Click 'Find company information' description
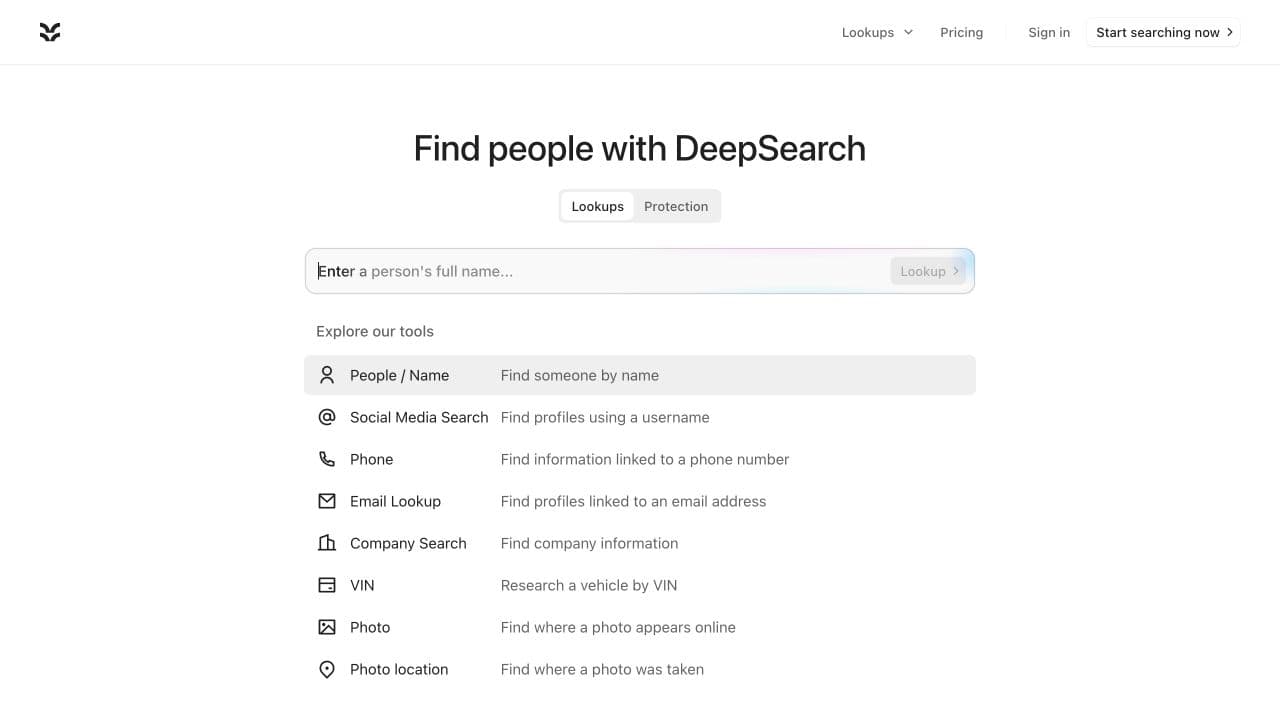 coord(589,543)
